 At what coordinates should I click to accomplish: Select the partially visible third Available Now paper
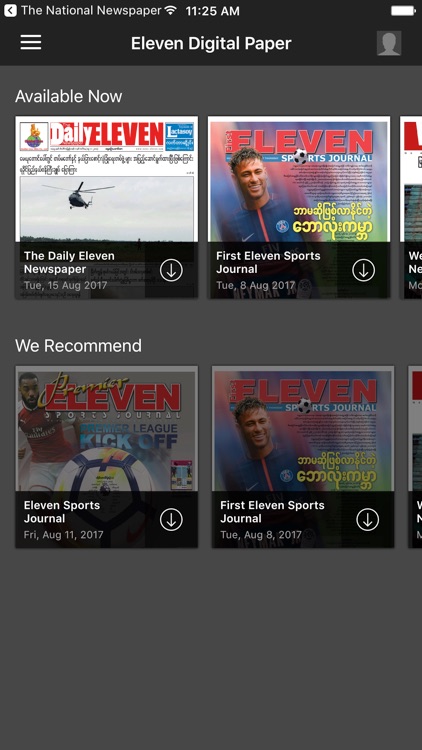coord(411,207)
